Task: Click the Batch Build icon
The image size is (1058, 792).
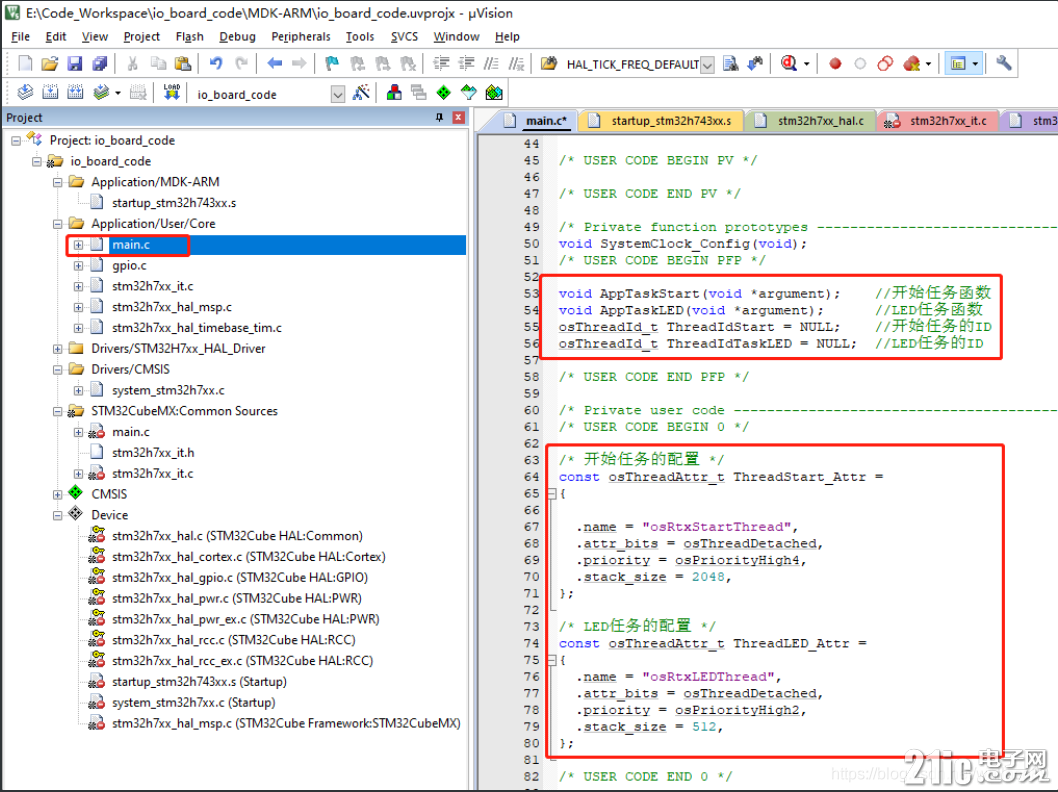Action: [101, 92]
